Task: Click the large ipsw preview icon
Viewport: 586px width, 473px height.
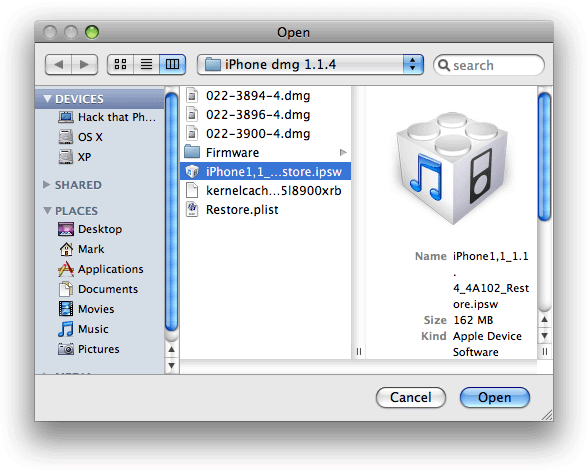Action: (x=452, y=168)
